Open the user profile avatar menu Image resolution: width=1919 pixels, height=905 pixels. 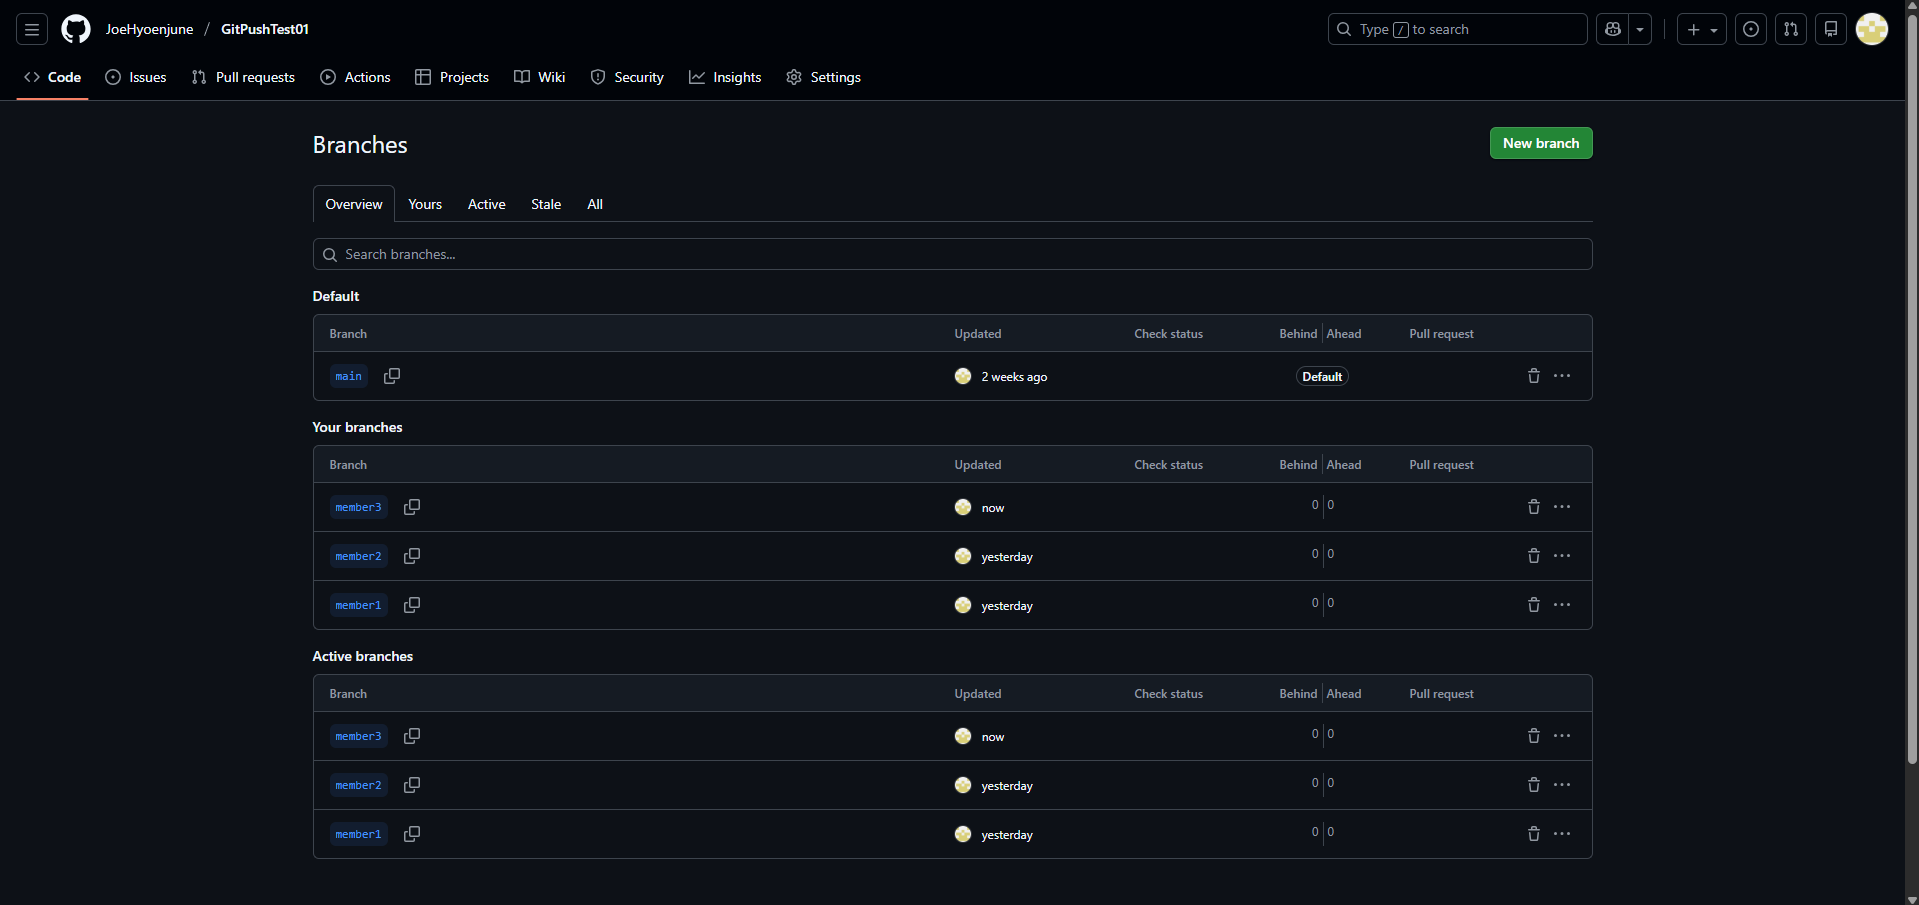pyautogui.click(x=1872, y=29)
